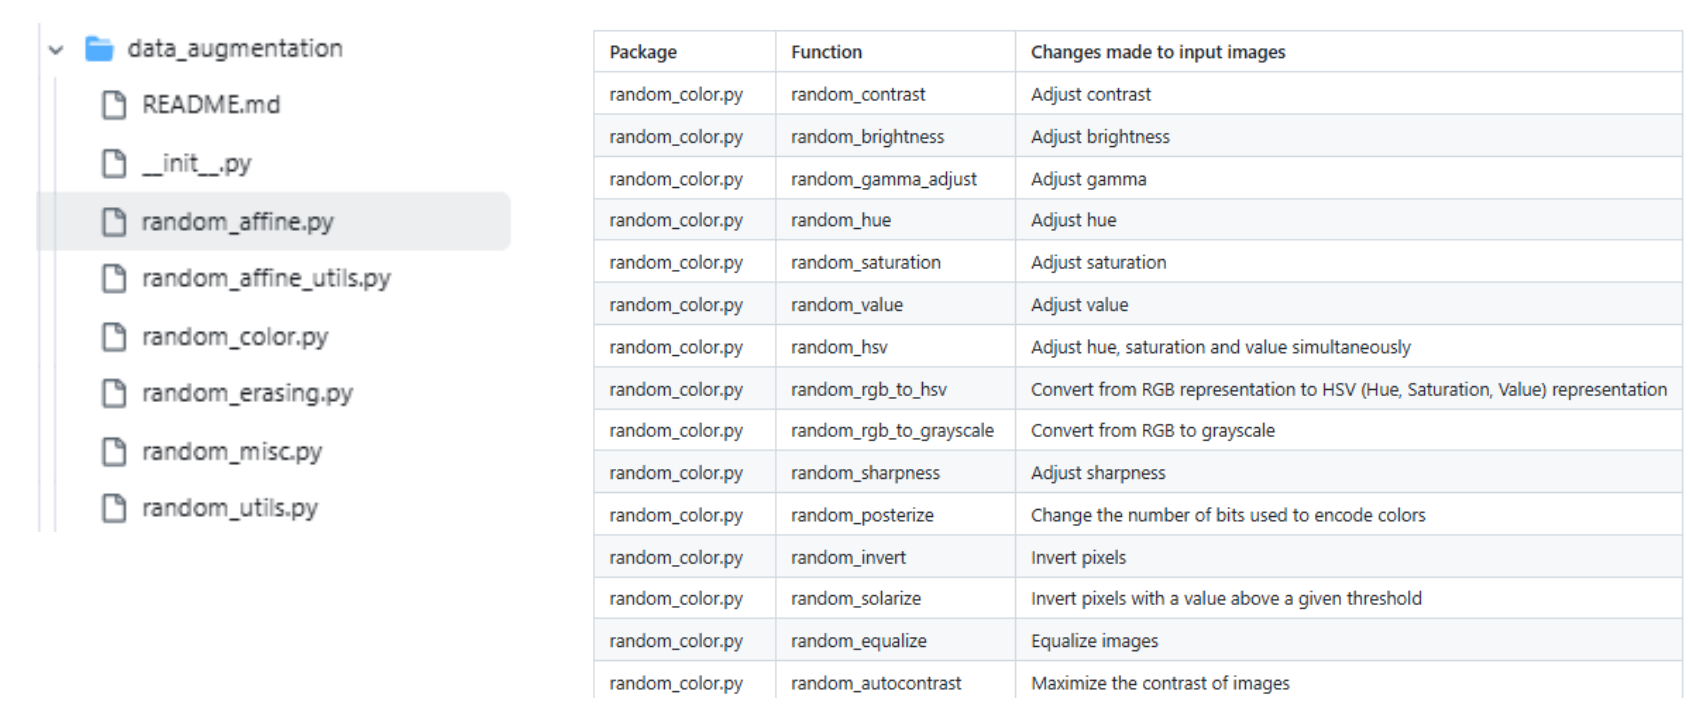Open the README.md file name
The width and height of the screenshot is (1694, 714).
pos(210,105)
